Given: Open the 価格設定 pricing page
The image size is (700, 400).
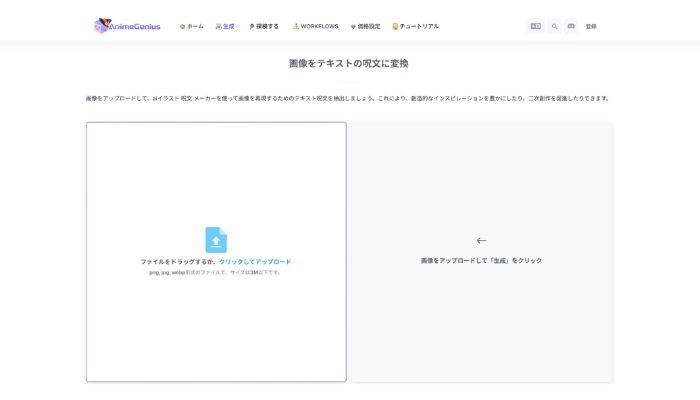Looking at the screenshot, I should pyautogui.click(x=369, y=26).
